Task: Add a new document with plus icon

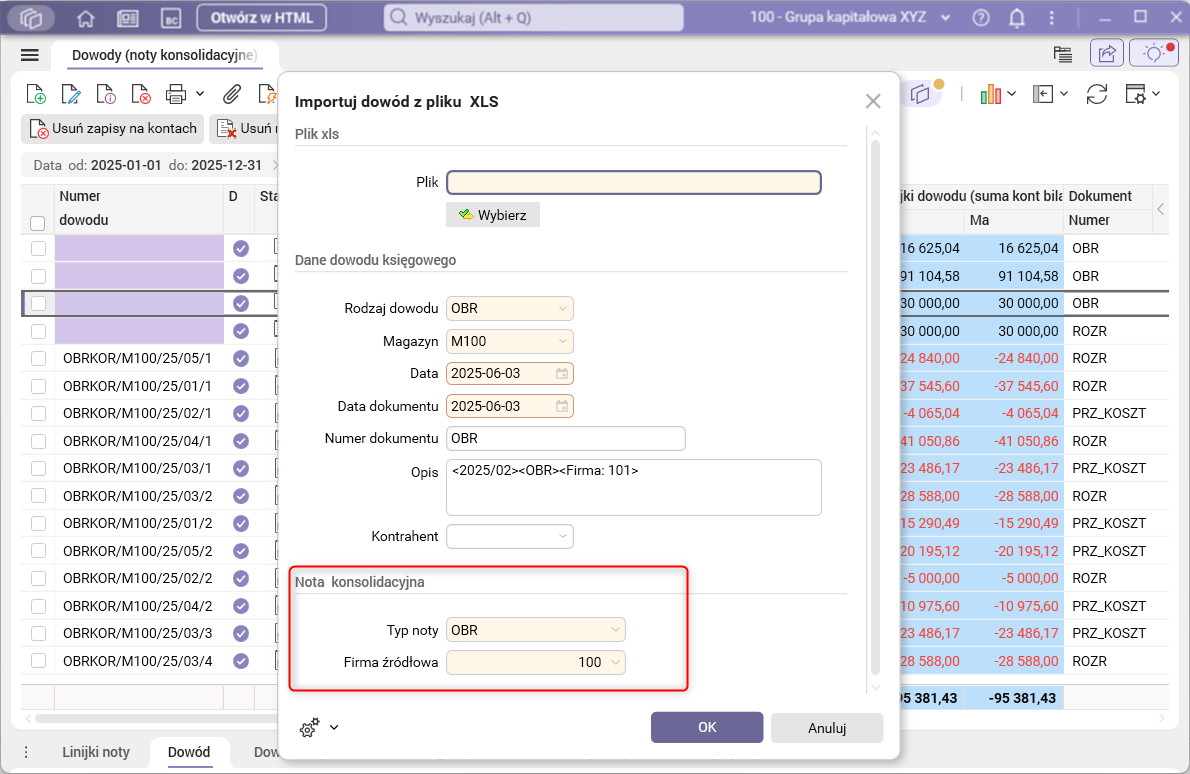Action: click(x=36, y=94)
